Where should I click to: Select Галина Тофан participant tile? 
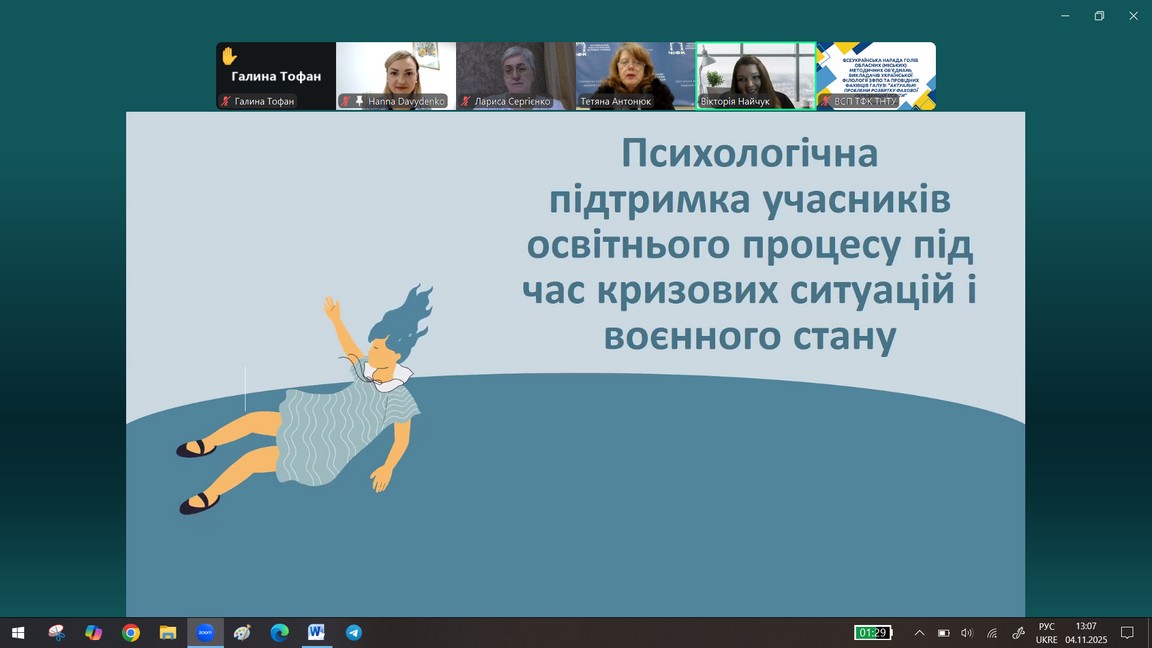point(276,76)
